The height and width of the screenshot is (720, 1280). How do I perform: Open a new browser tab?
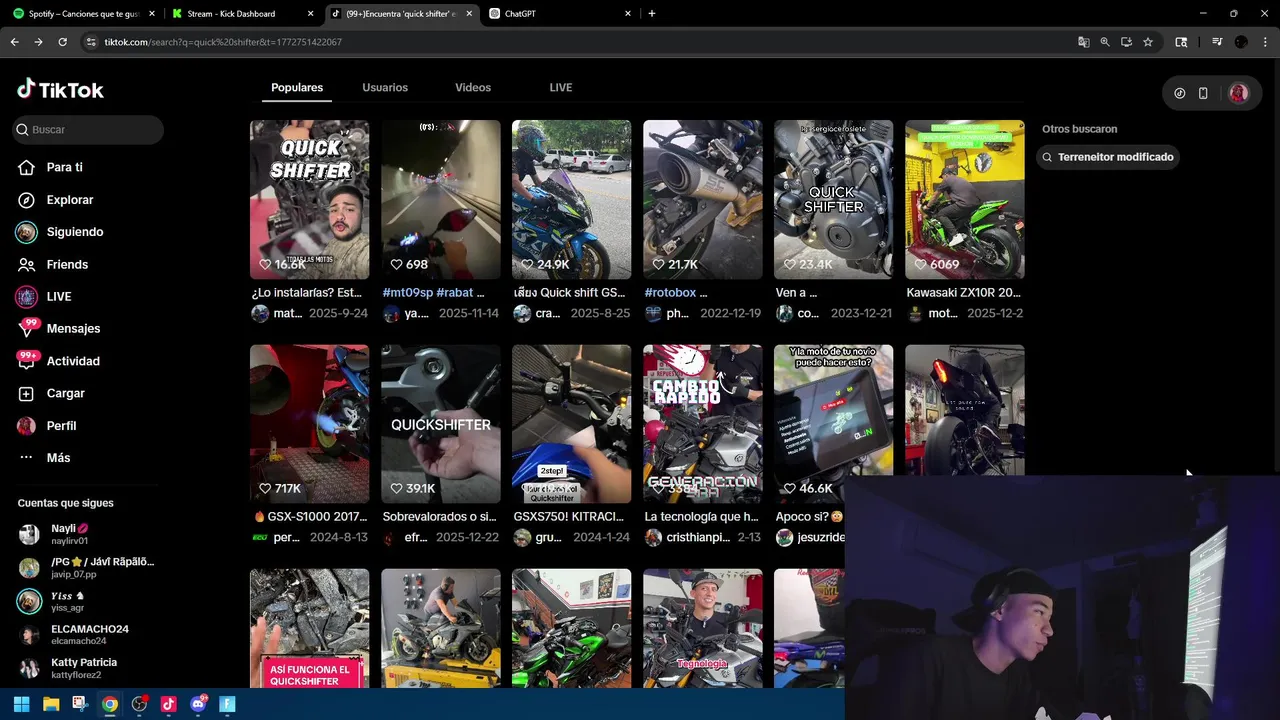coord(652,14)
